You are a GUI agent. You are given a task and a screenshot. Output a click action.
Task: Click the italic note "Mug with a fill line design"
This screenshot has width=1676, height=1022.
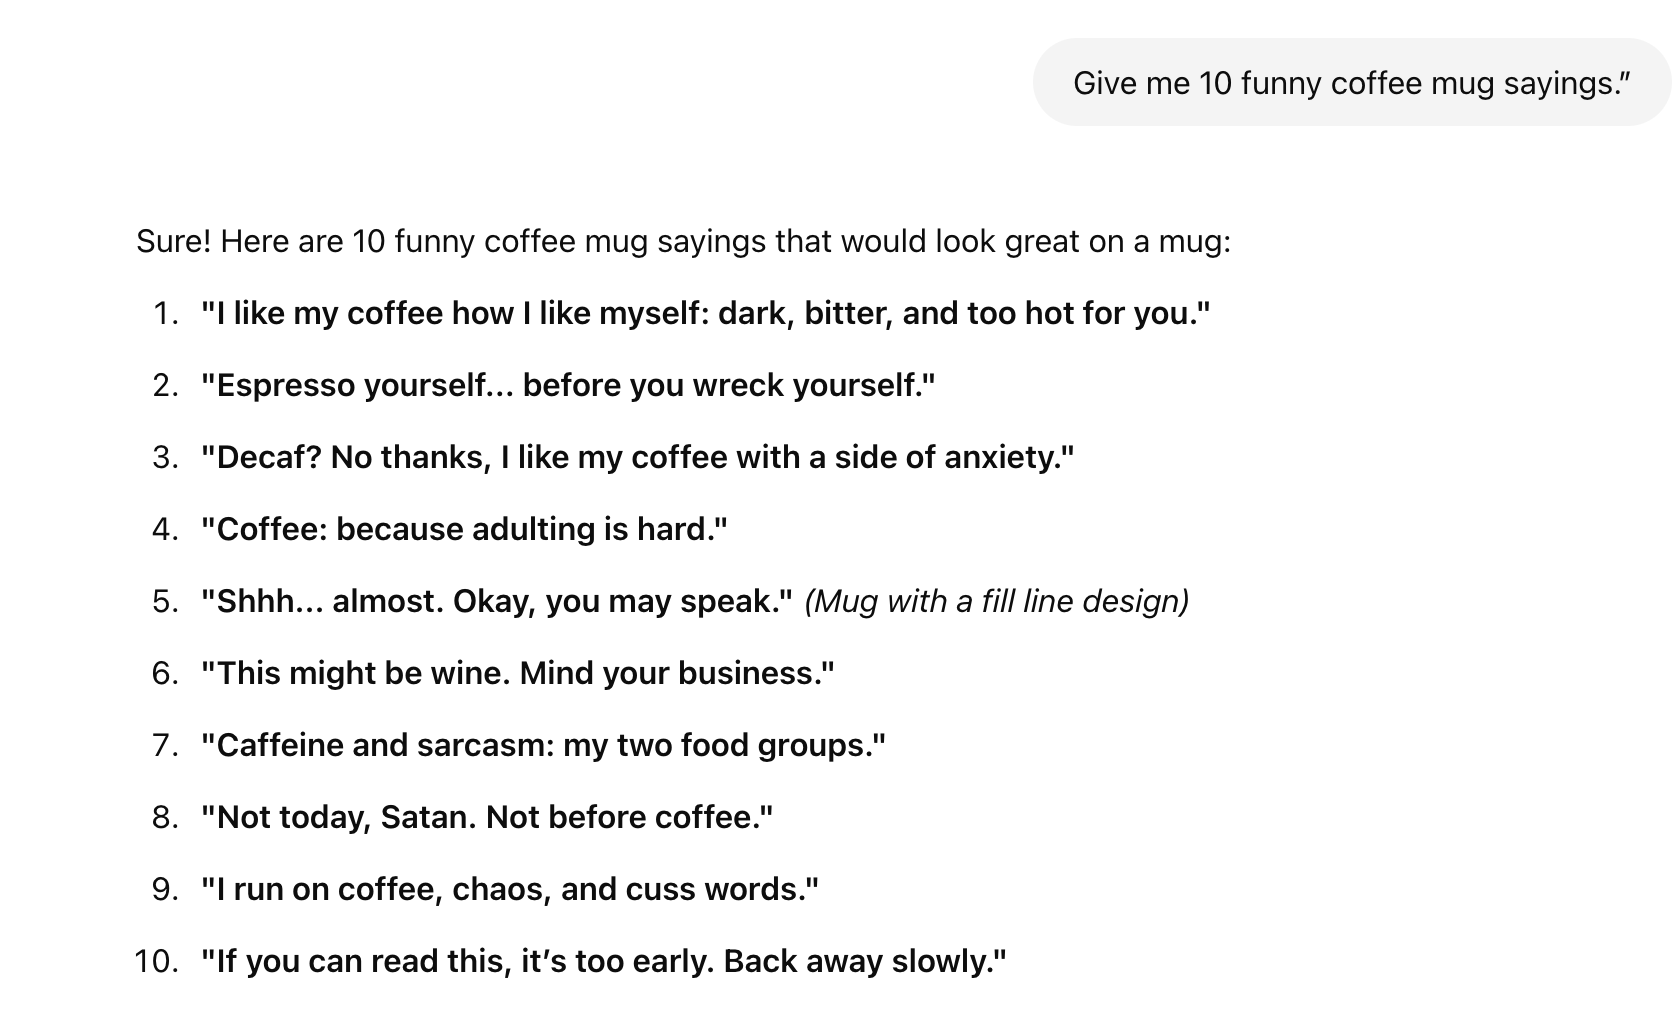point(996,602)
